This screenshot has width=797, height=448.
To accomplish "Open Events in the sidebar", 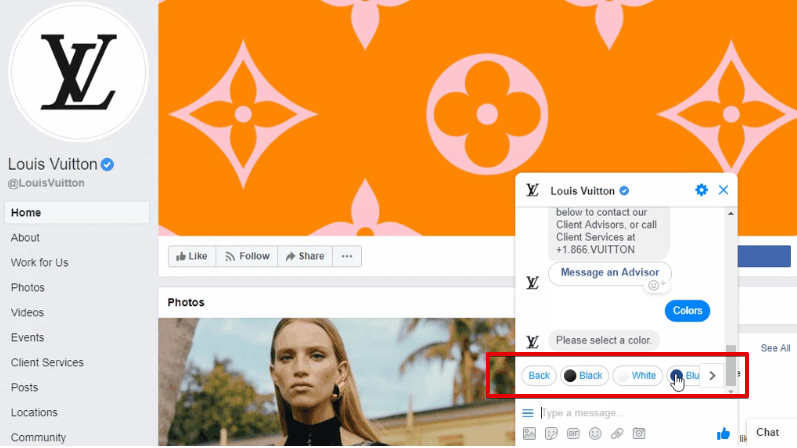I will 27,337.
